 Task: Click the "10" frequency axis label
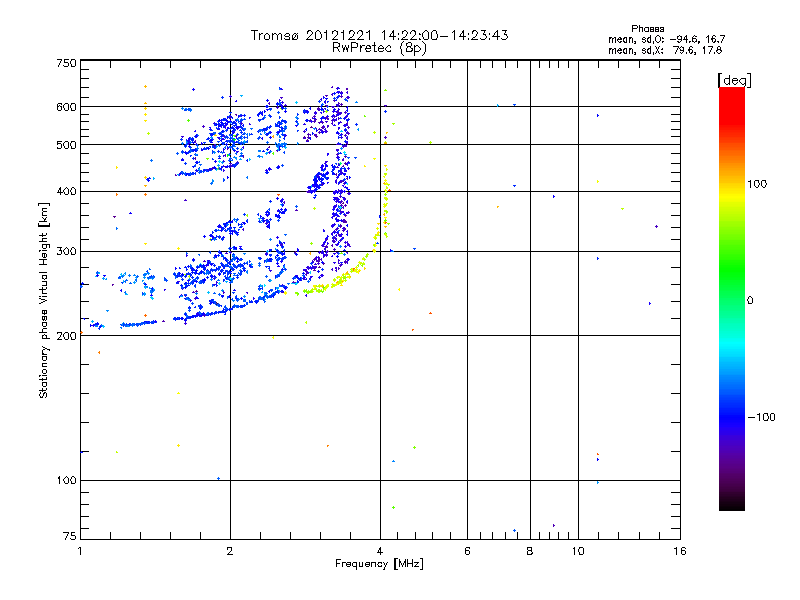pos(578,551)
